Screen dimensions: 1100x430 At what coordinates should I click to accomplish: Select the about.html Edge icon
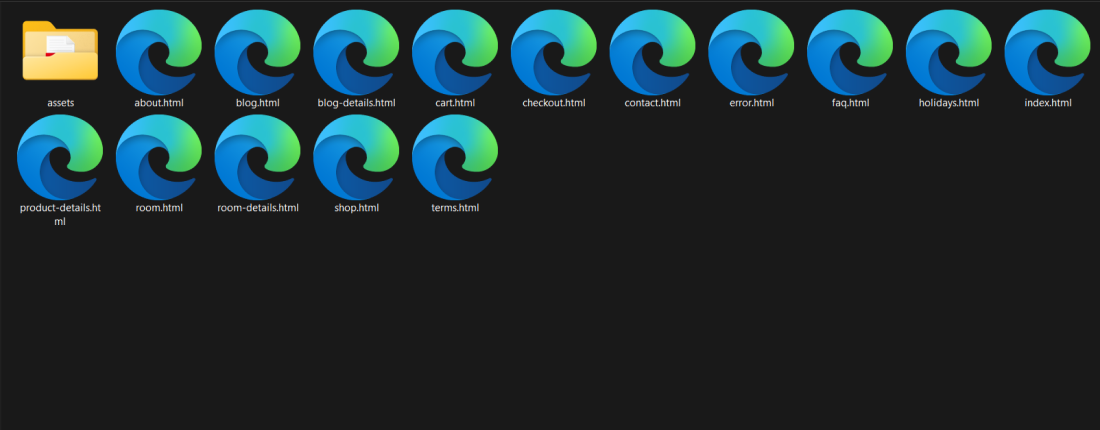159,52
